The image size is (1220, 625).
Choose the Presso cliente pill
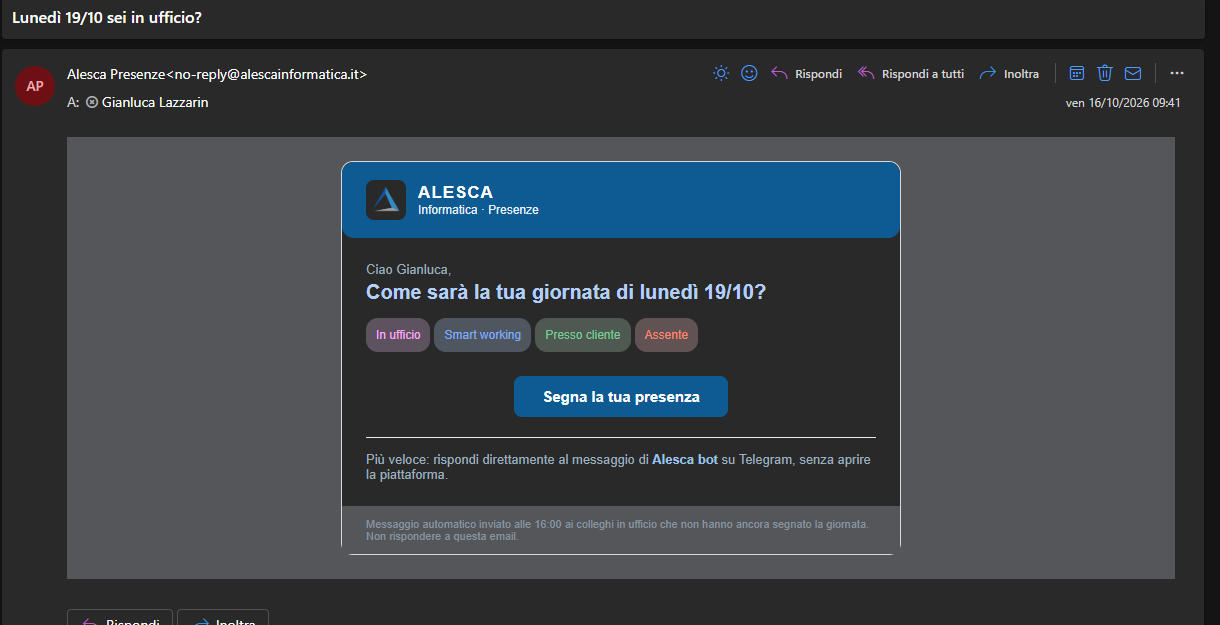(583, 335)
